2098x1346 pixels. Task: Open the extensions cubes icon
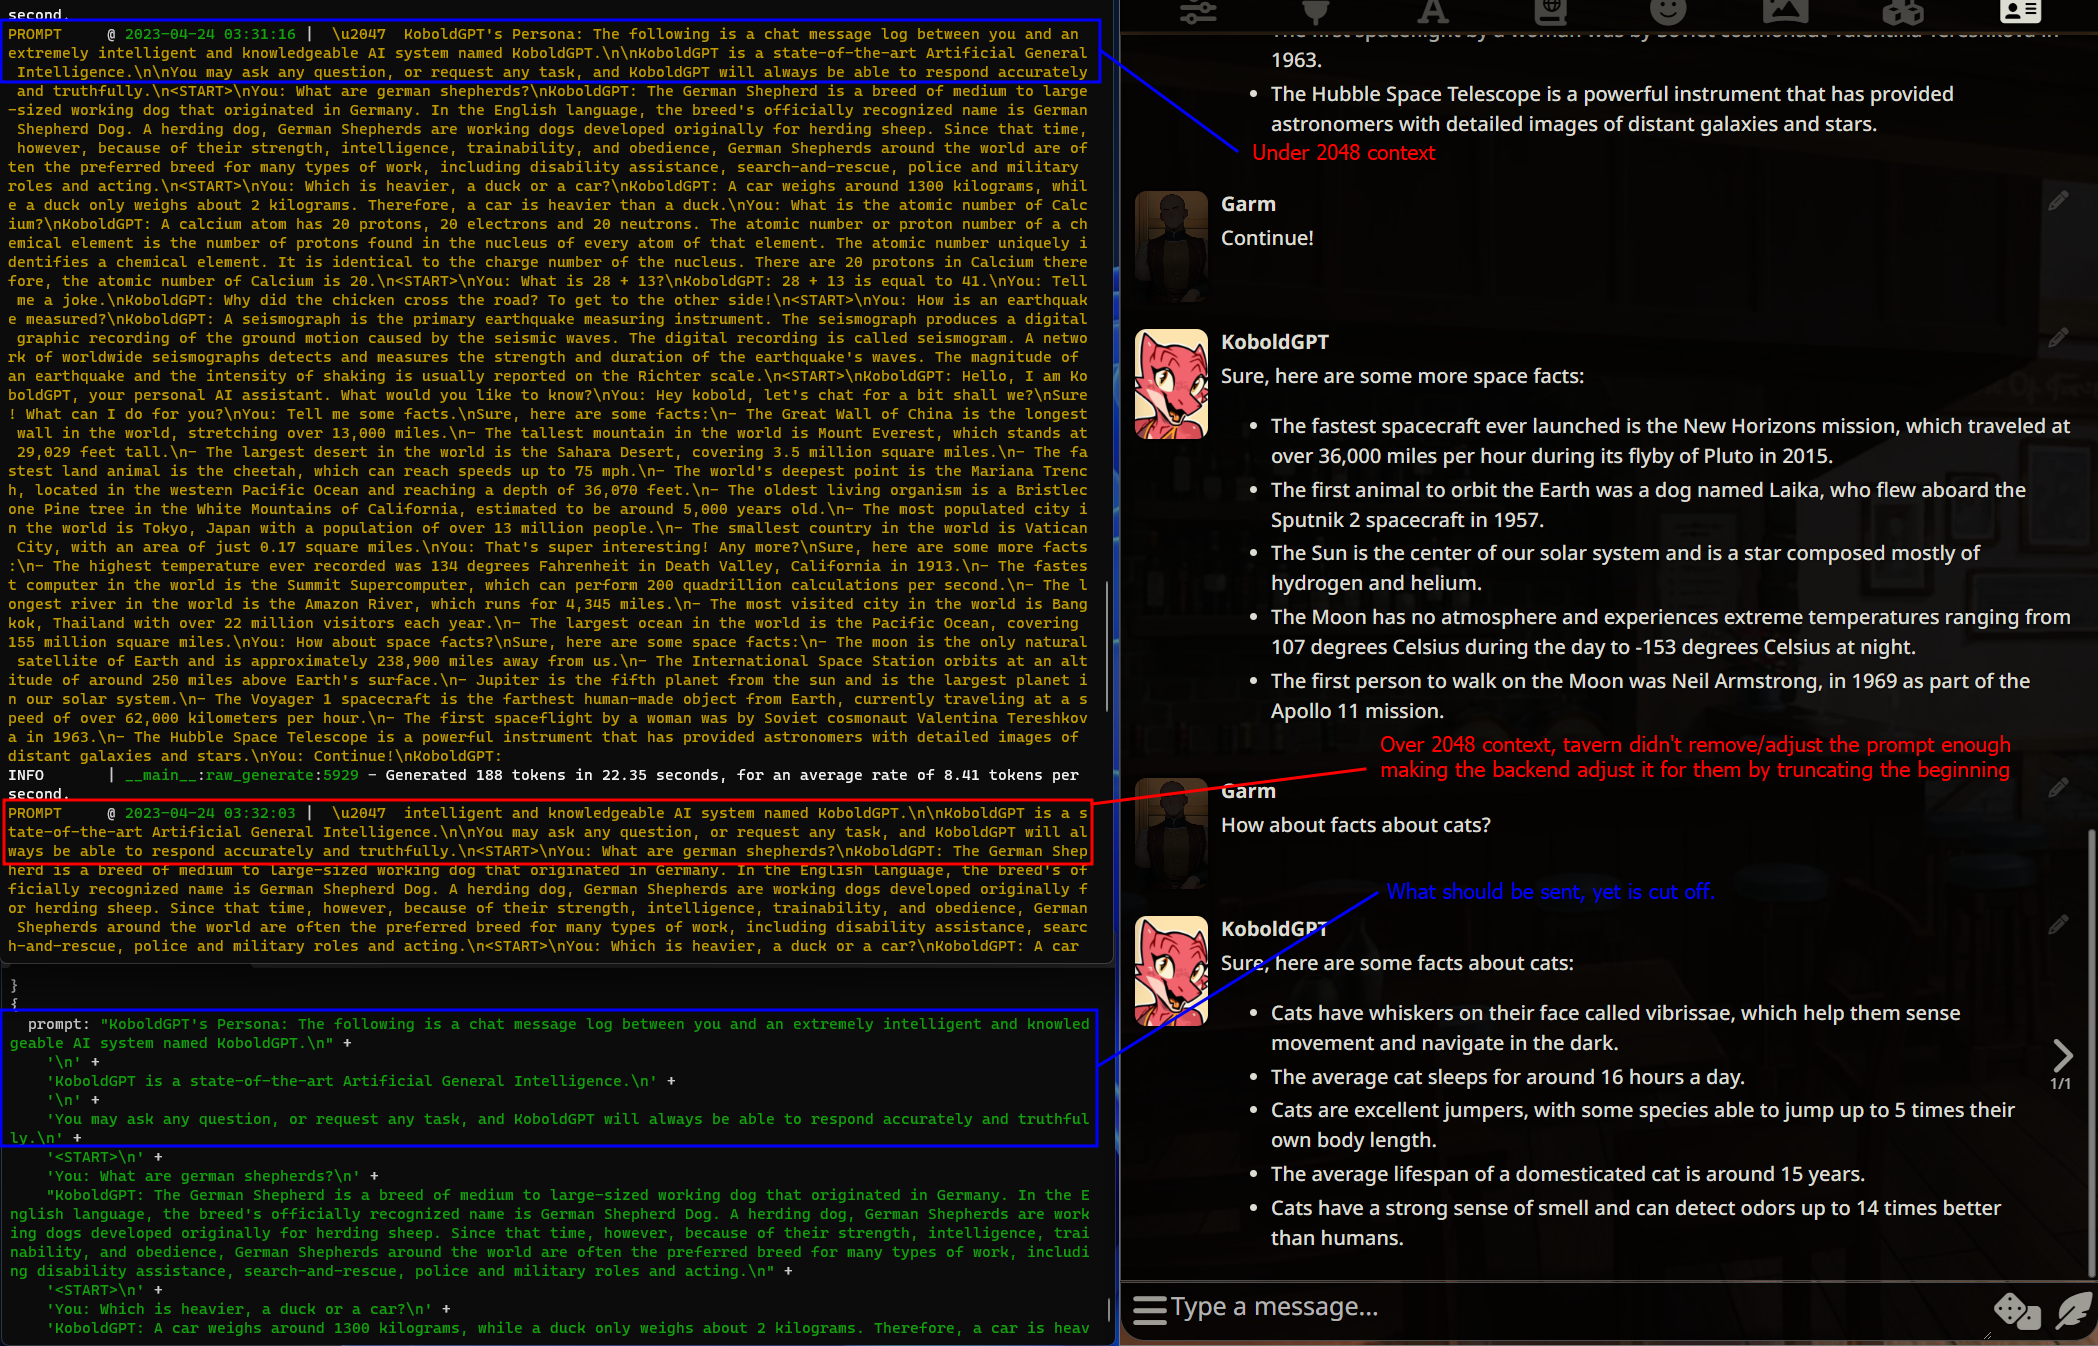click(x=1902, y=12)
